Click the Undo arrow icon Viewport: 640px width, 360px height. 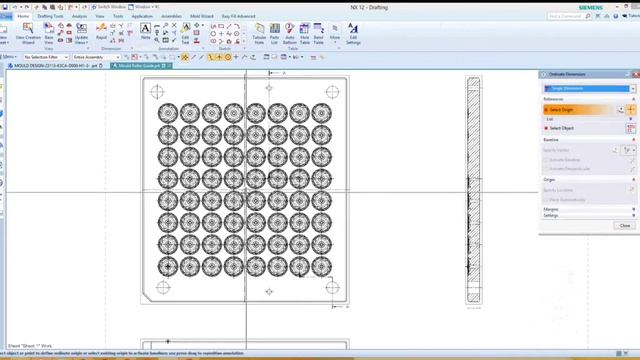coord(15,7)
